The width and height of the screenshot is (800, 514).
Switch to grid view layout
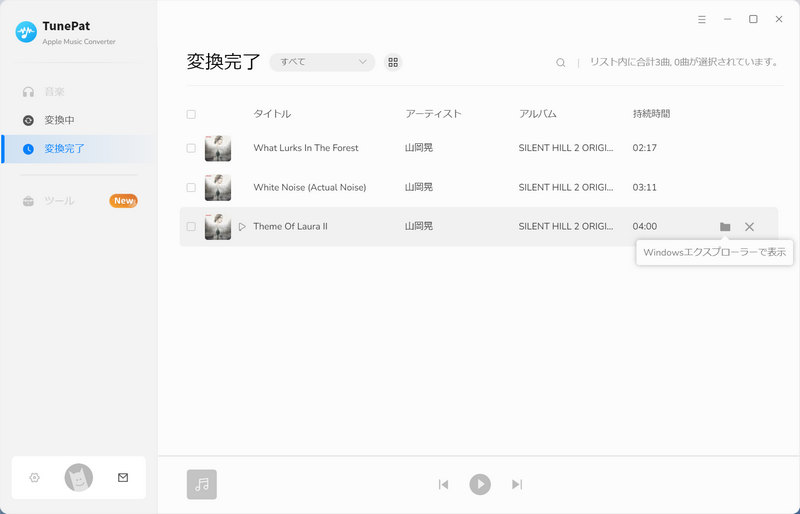coord(393,62)
